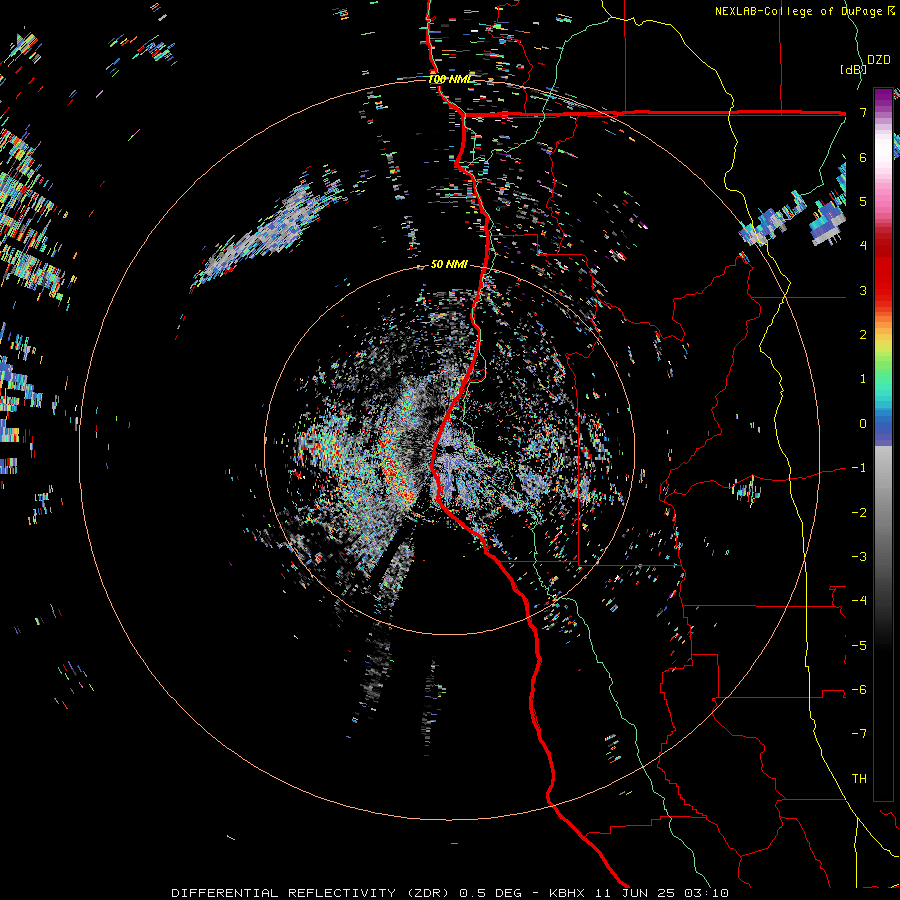This screenshot has width=900, height=900.
Task: Click the 50 NMI range ring label
Action: pos(449,264)
